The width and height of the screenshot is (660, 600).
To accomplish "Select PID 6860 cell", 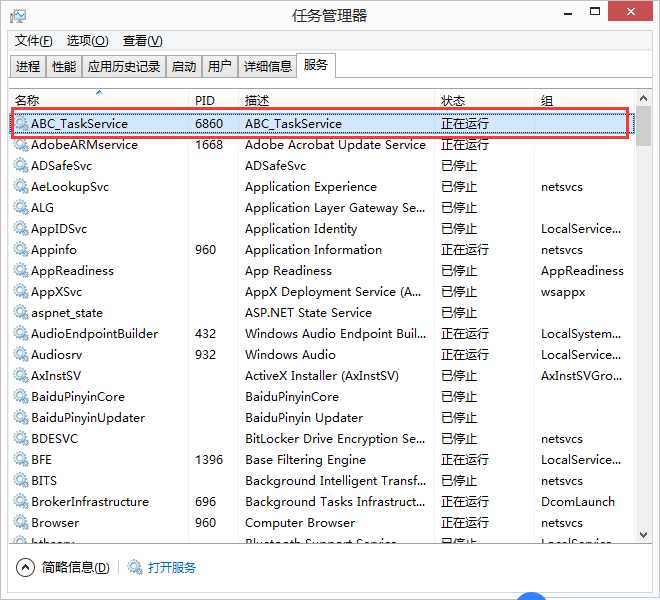I will [x=209, y=123].
